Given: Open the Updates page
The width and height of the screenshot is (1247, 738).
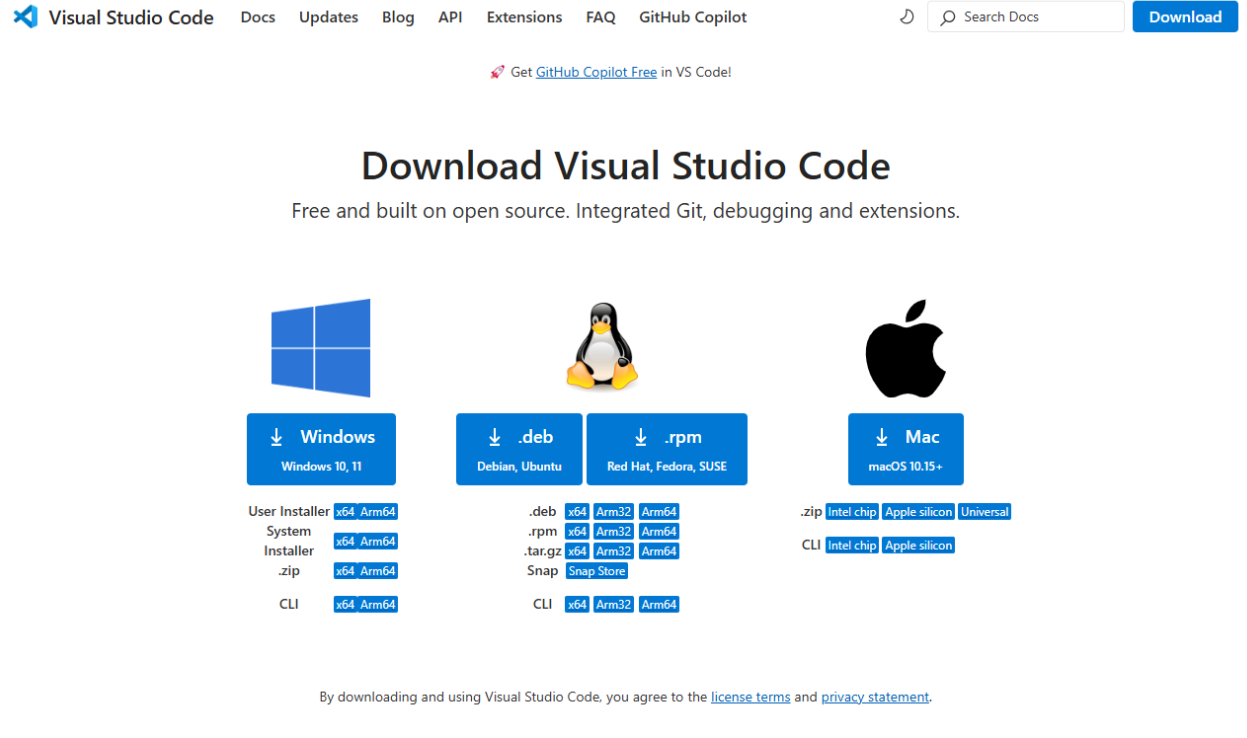Looking at the screenshot, I should (329, 17).
